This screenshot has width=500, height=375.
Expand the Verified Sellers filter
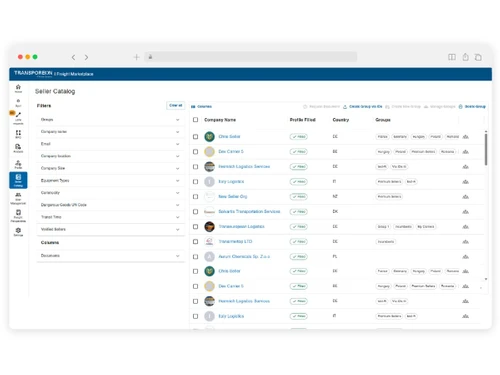click(x=110, y=229)
